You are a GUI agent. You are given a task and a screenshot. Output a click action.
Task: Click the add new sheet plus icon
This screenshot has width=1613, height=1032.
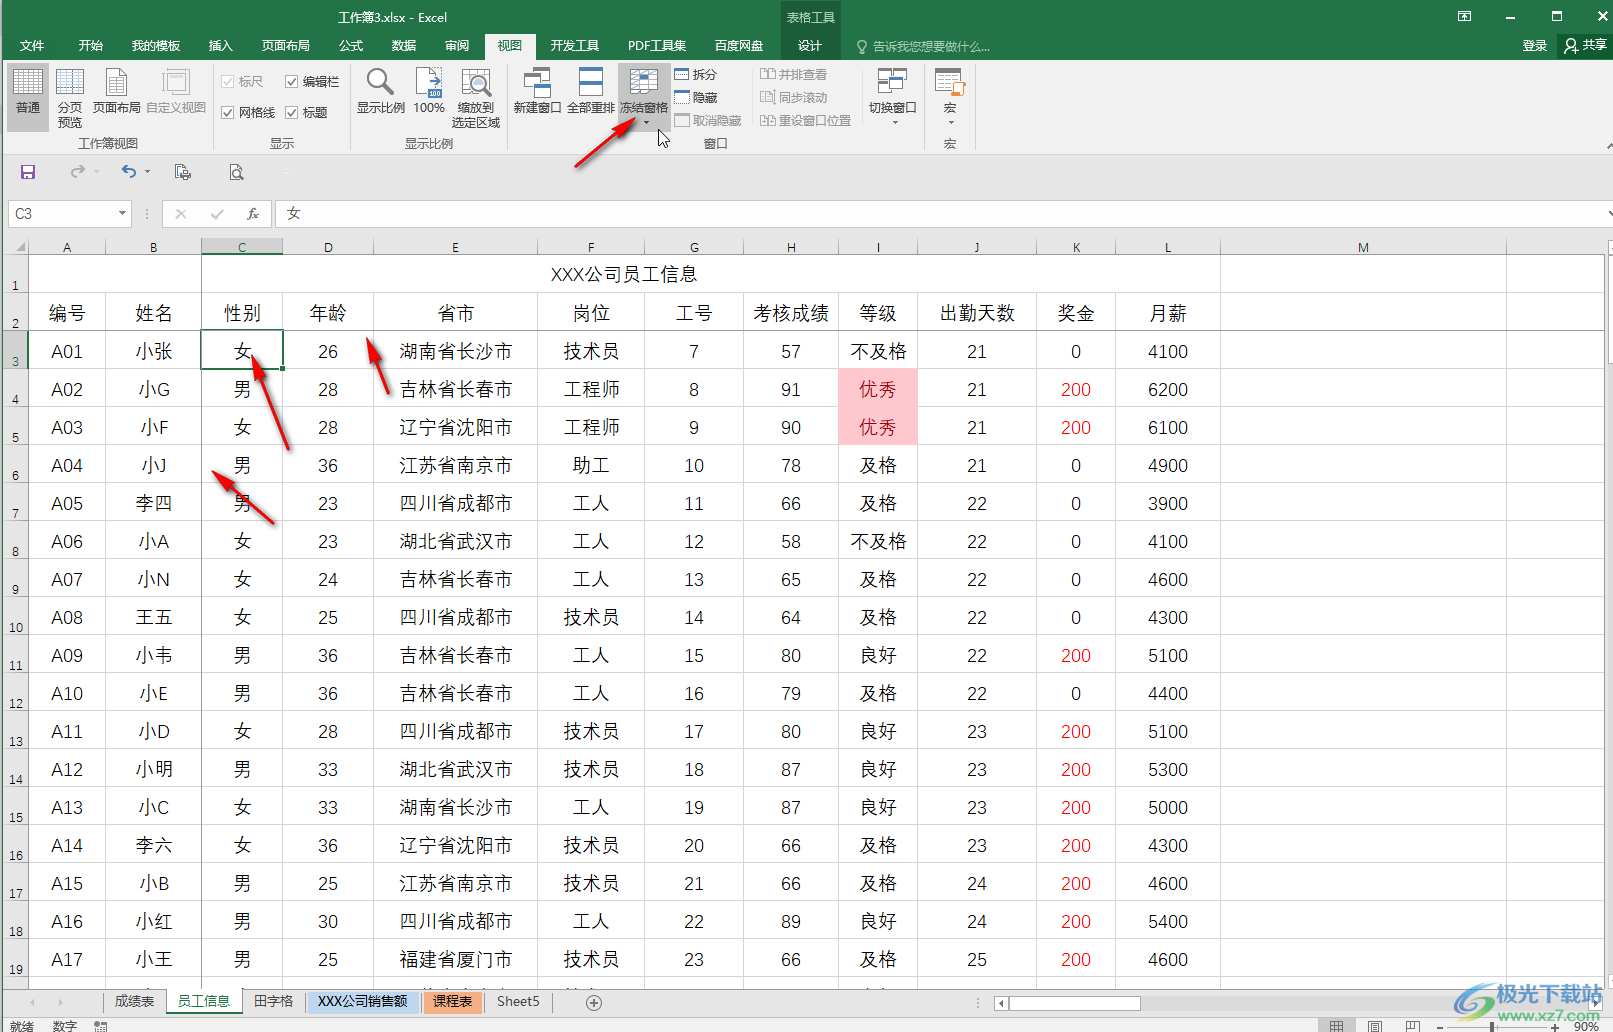pyautogui.click(x=594, y=1002)
